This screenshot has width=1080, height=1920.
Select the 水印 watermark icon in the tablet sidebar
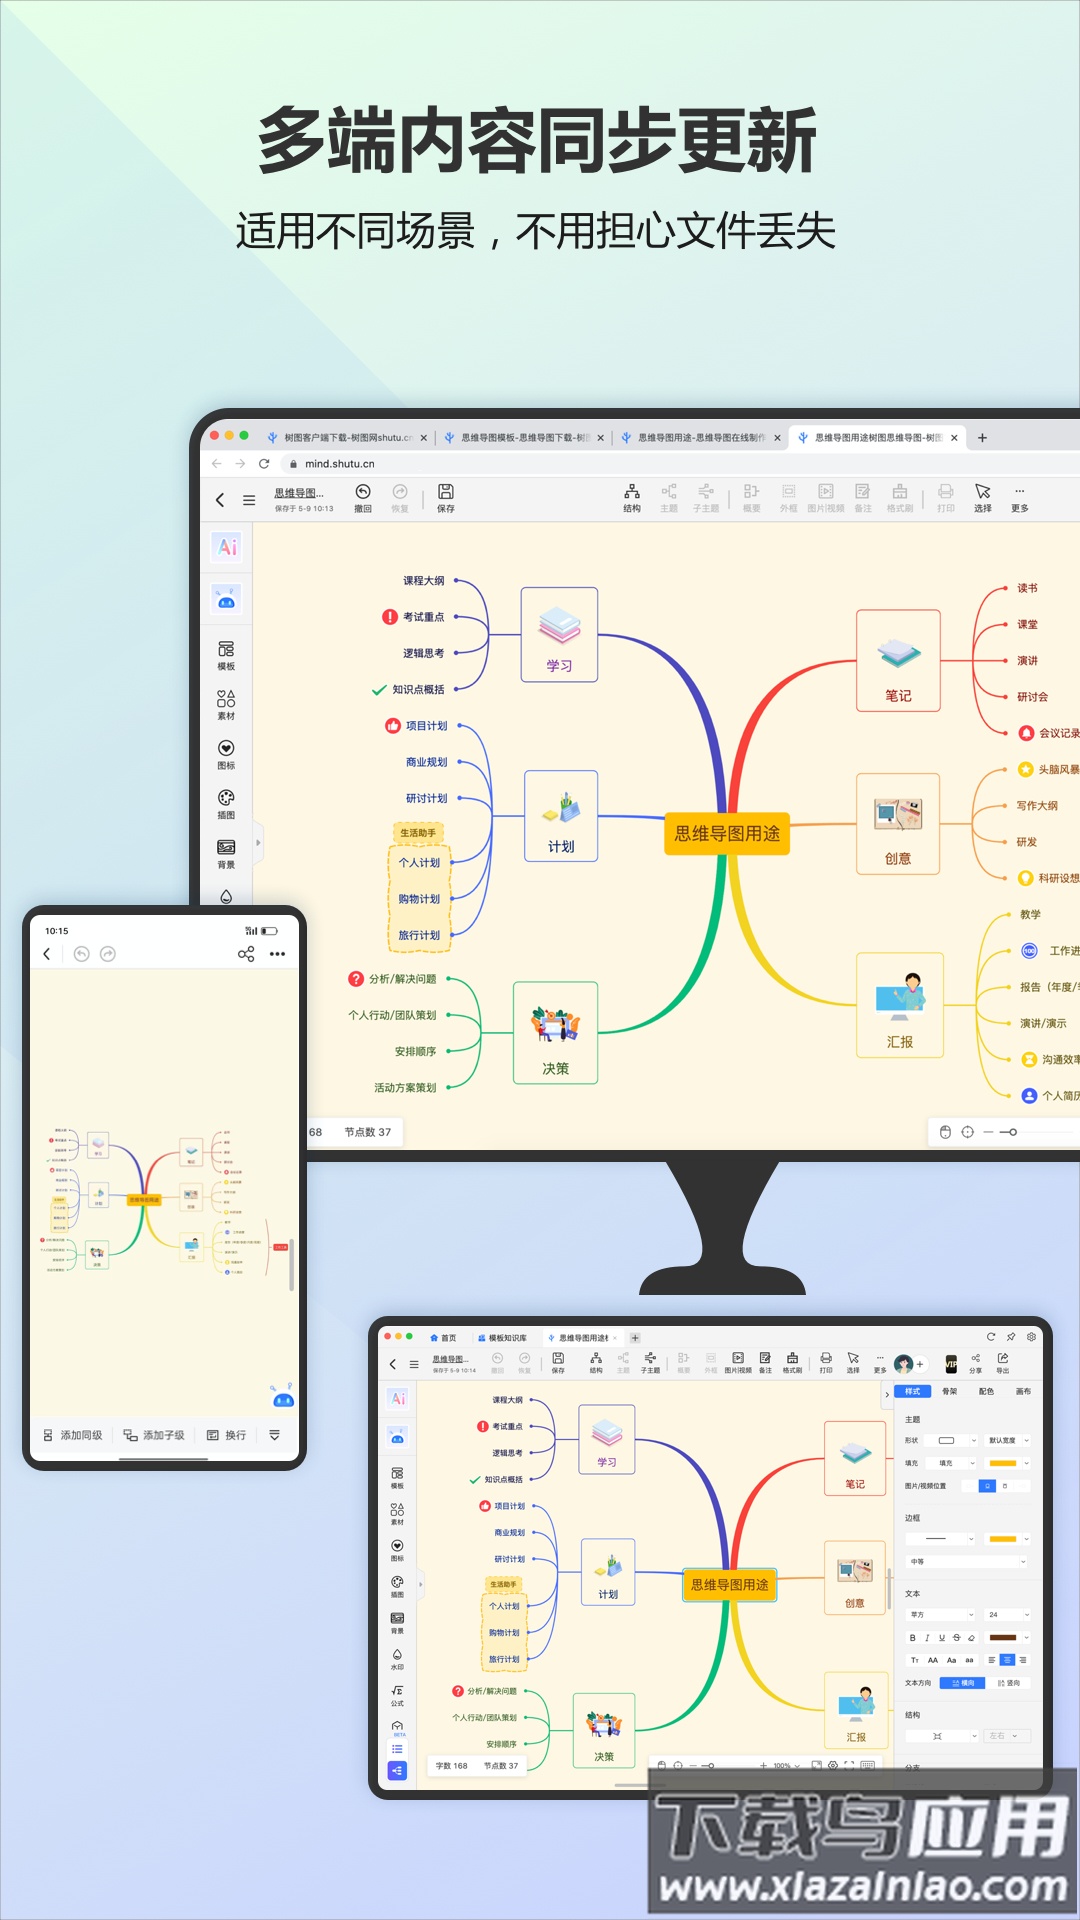397,1658
